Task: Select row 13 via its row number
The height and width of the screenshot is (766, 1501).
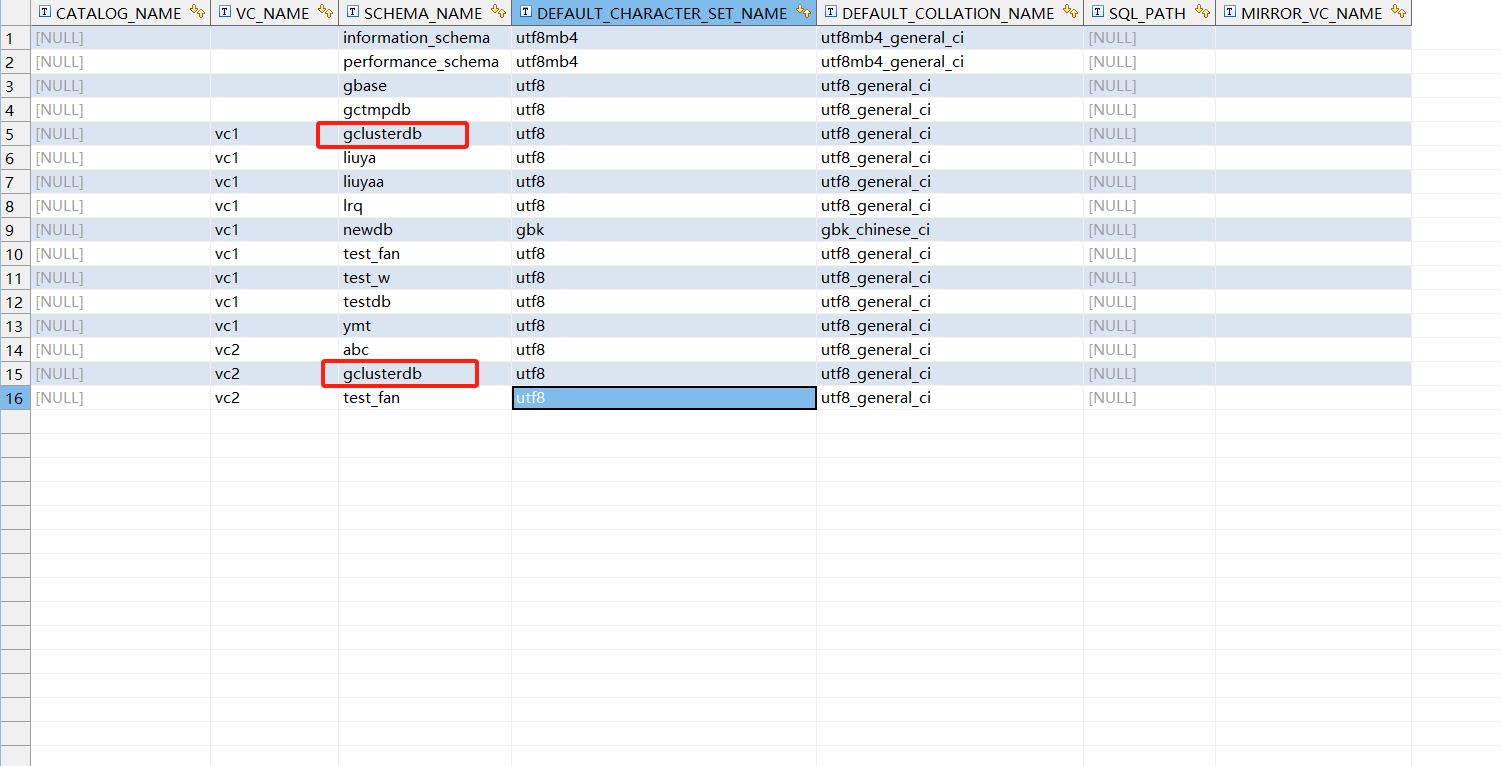Action: click(x=15, y=326)
